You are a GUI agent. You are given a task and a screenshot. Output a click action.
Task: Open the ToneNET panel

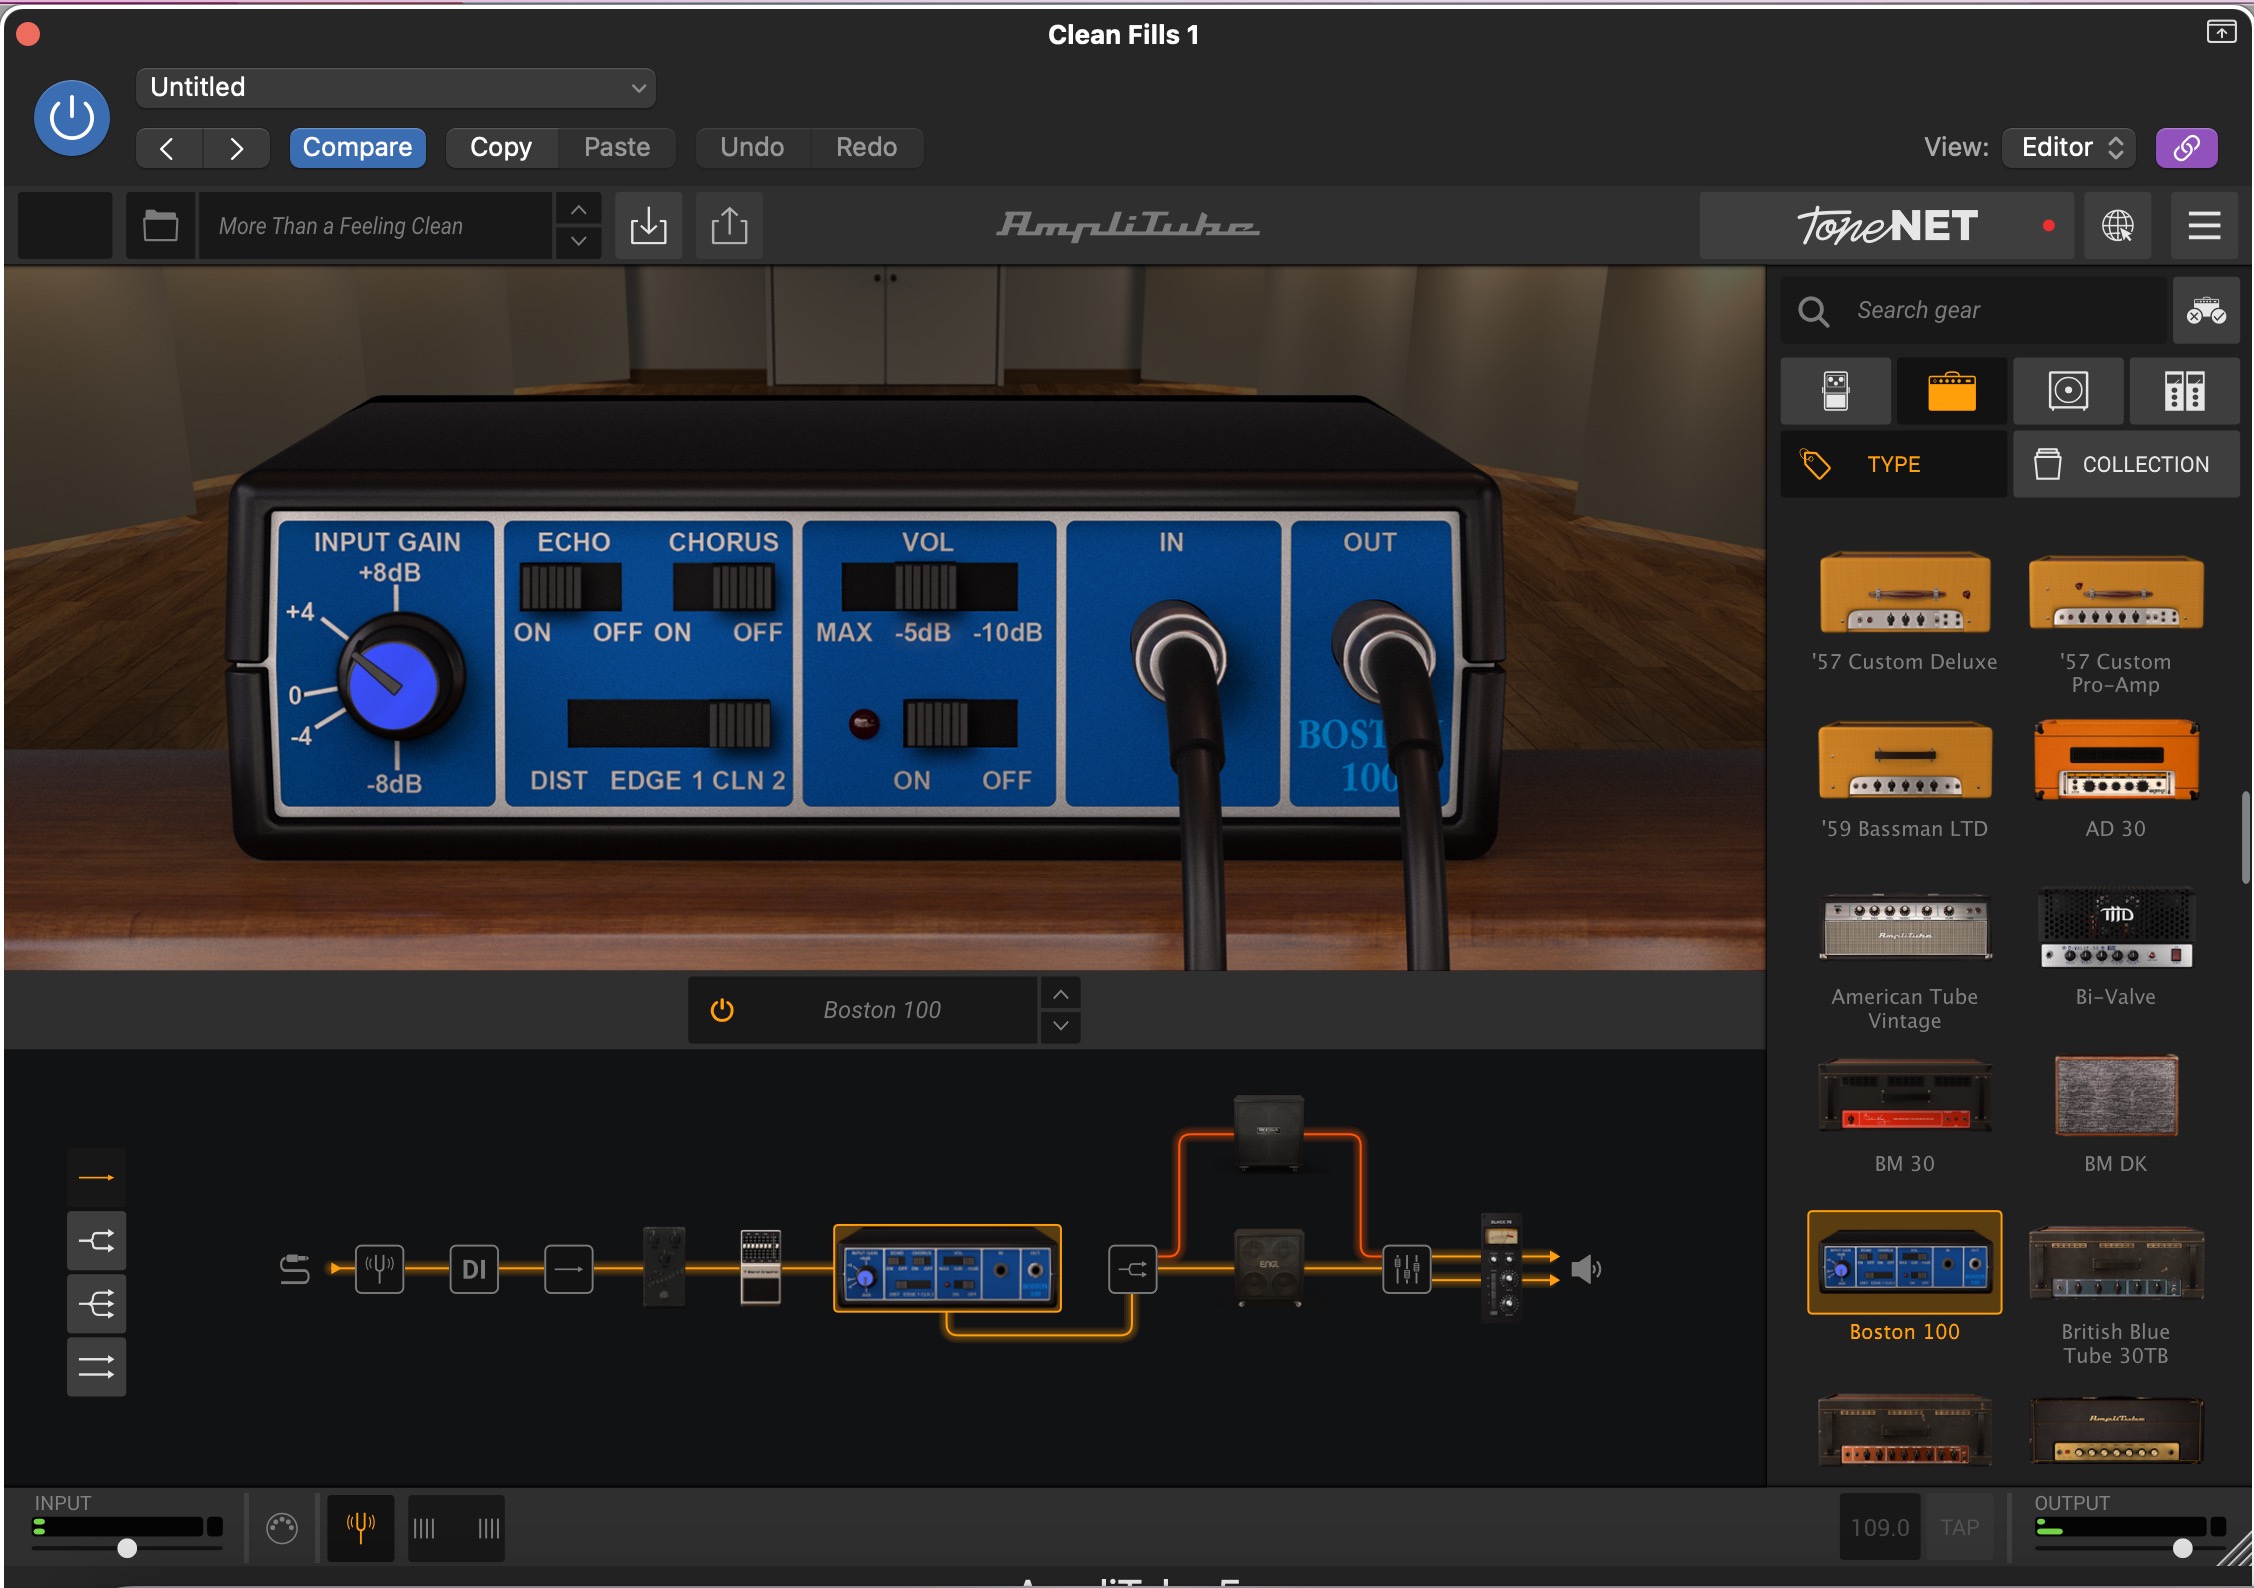click(1887, 226)
